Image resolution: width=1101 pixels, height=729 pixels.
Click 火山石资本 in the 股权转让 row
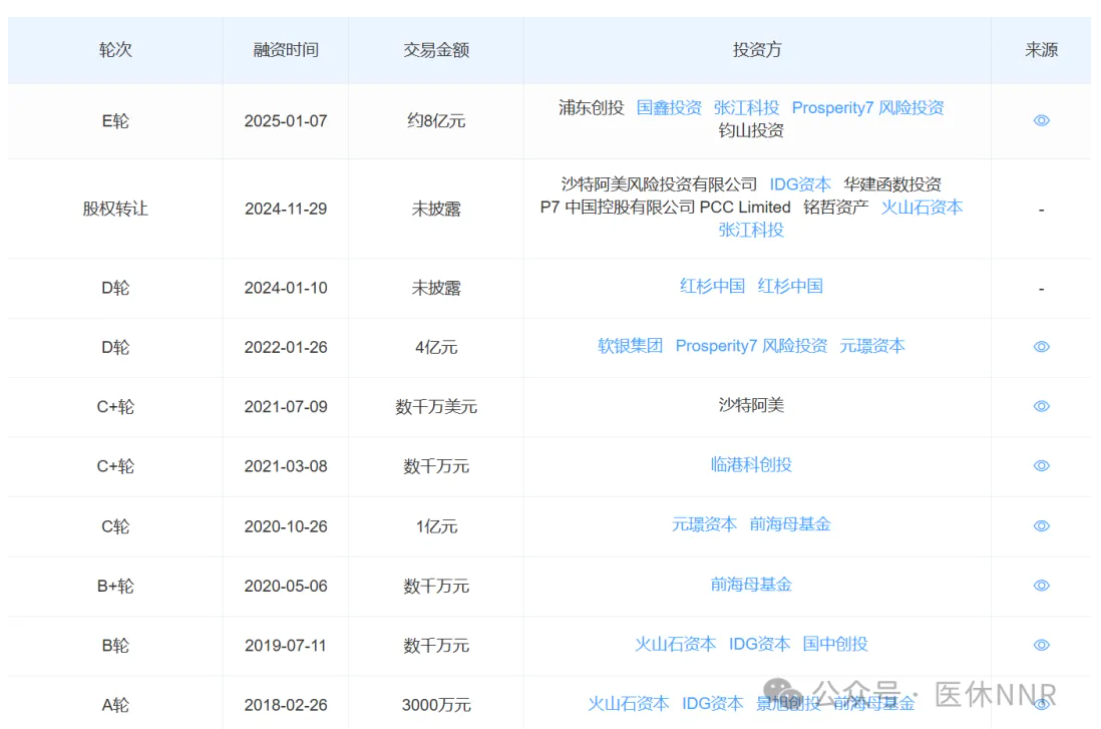click(x=921, y=207)
